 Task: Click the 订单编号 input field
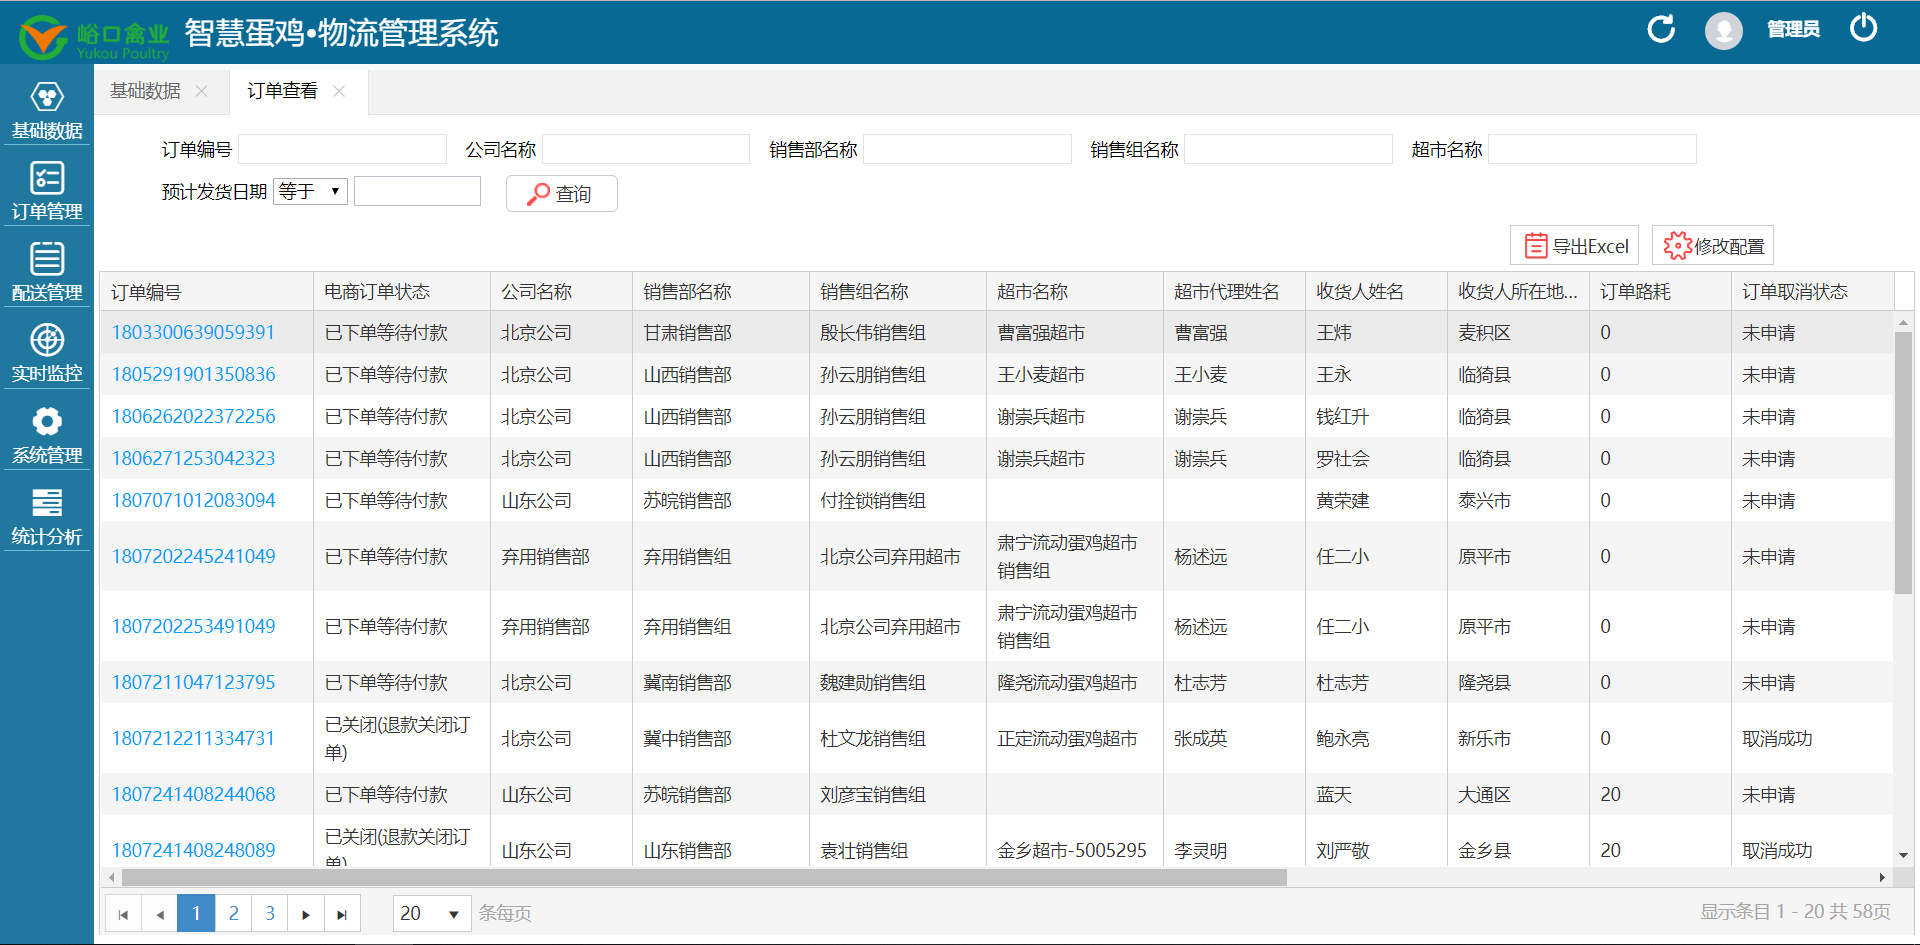(342, 149)
